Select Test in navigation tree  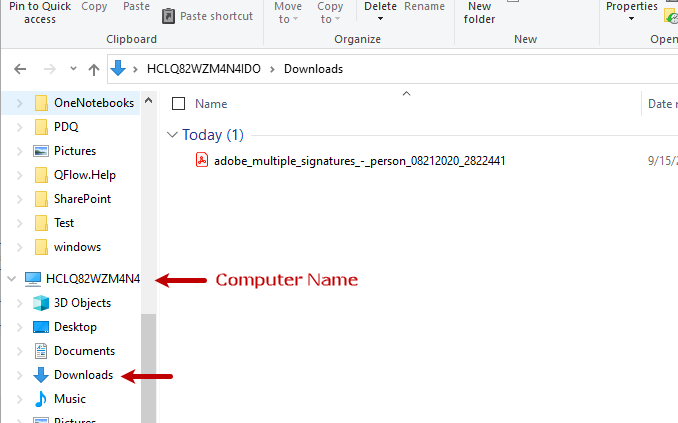tap(64, 223)
